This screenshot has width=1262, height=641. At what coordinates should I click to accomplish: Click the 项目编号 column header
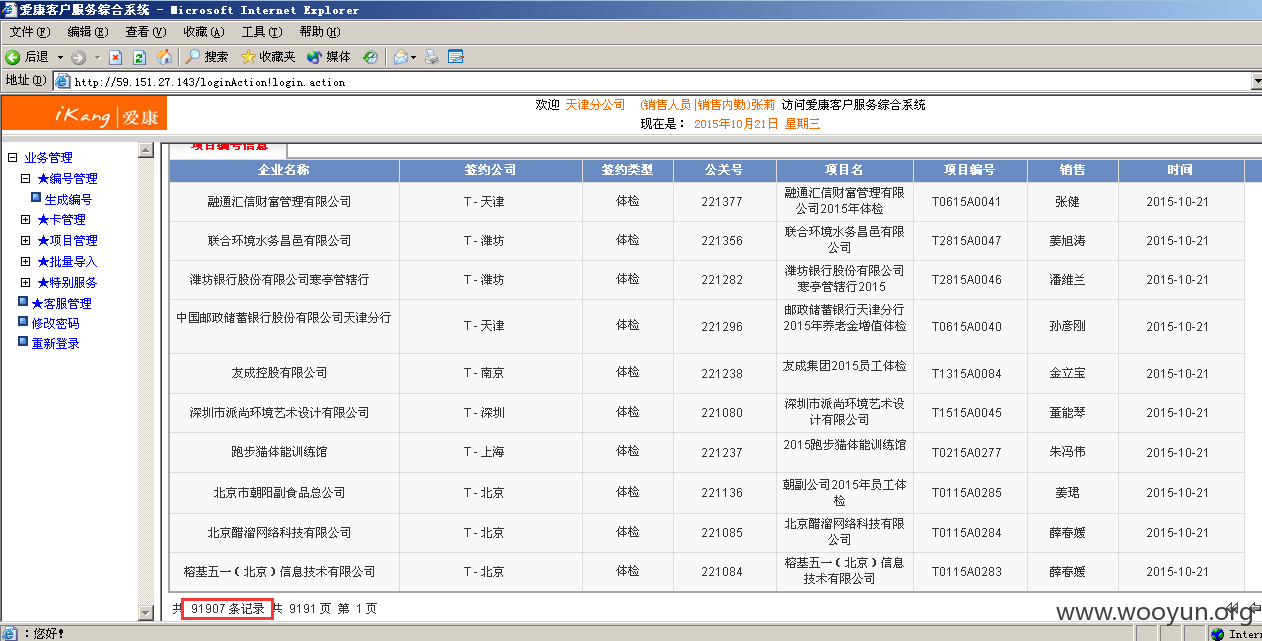(x=970, y=170)
